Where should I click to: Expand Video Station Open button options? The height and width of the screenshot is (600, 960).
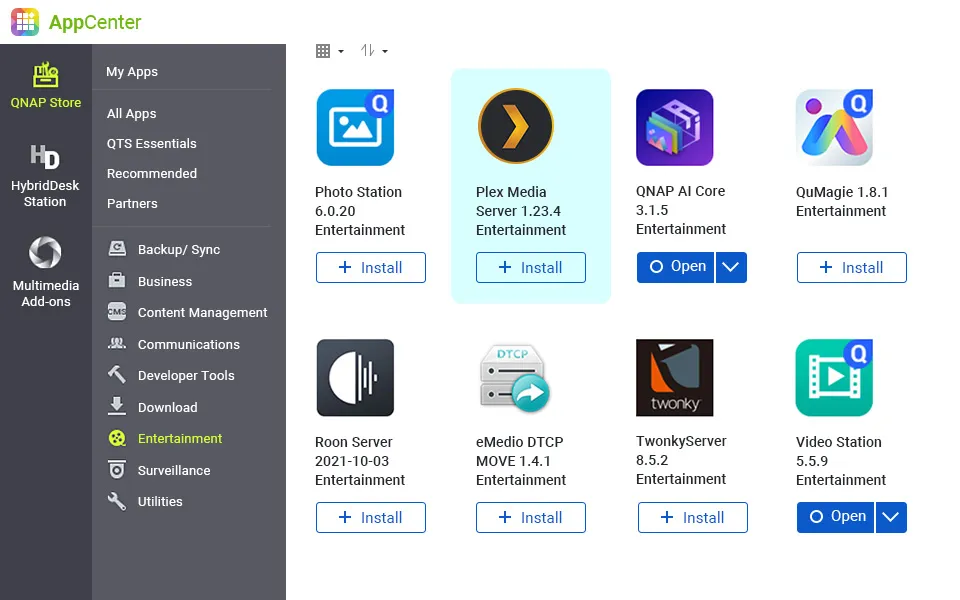[891, 517]
